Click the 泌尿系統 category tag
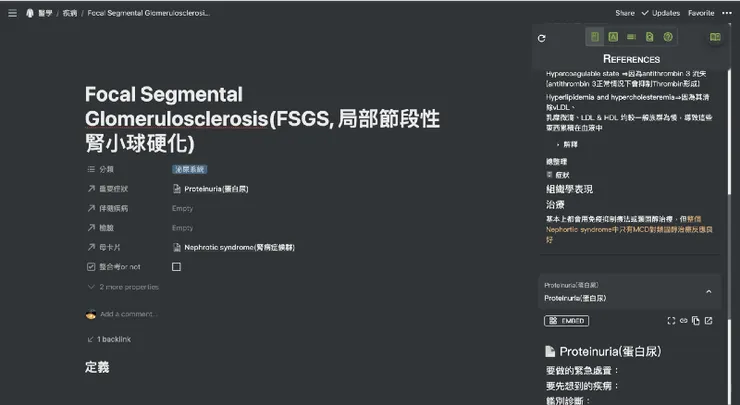 (189, 169)
